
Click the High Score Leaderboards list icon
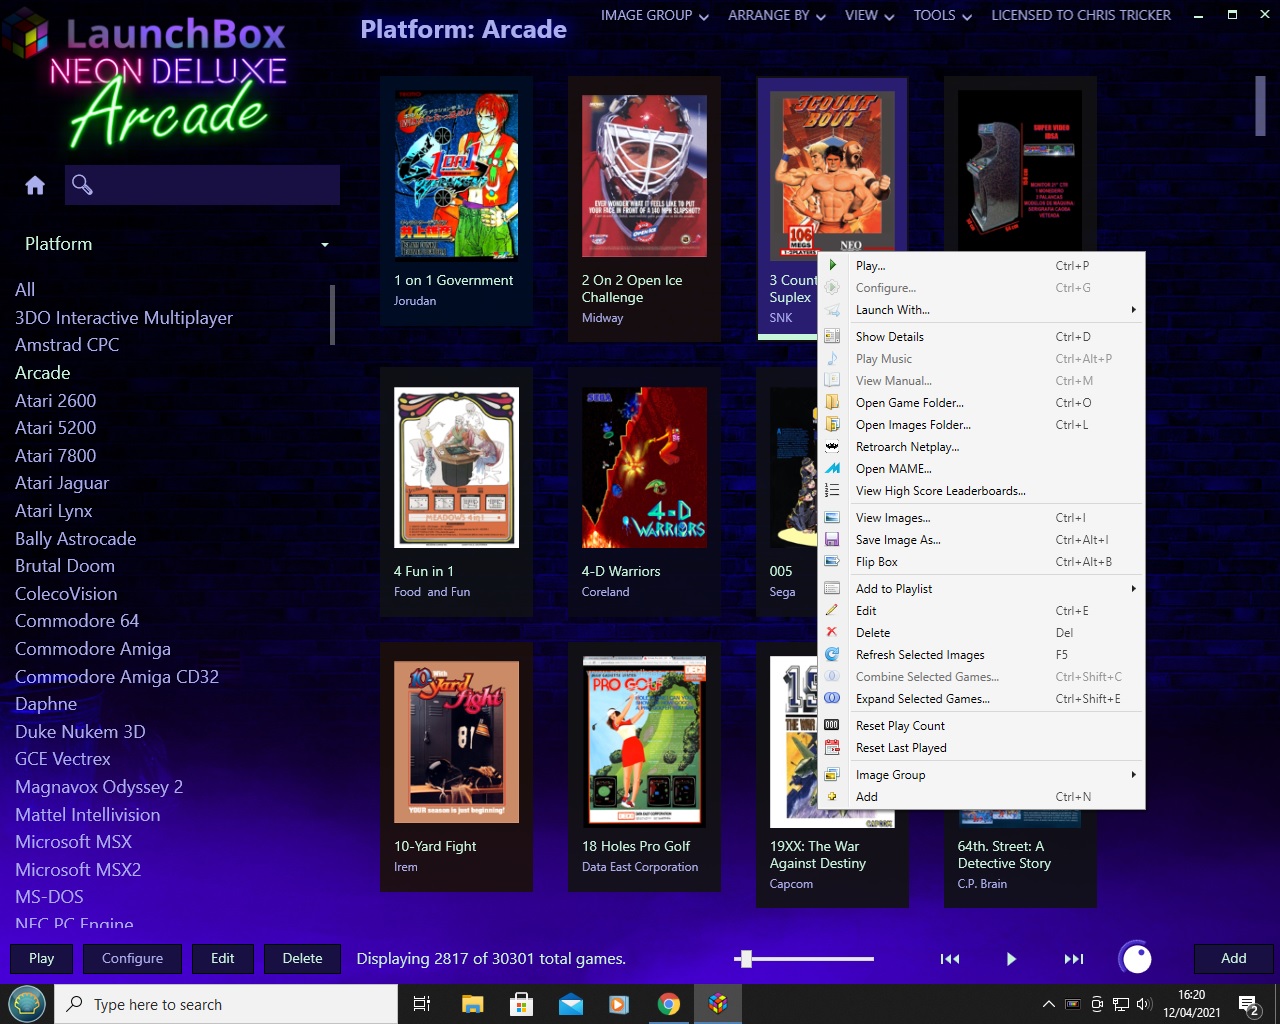(x=832, y=490)
